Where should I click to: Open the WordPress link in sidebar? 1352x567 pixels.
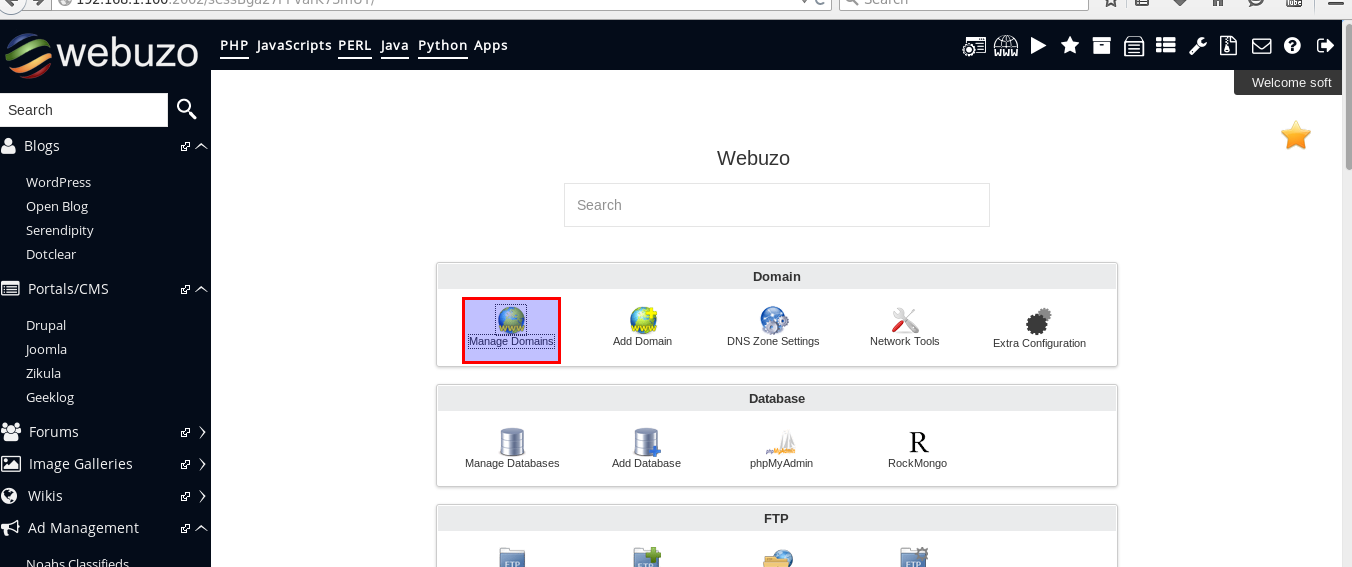click(x=58, y=182)
